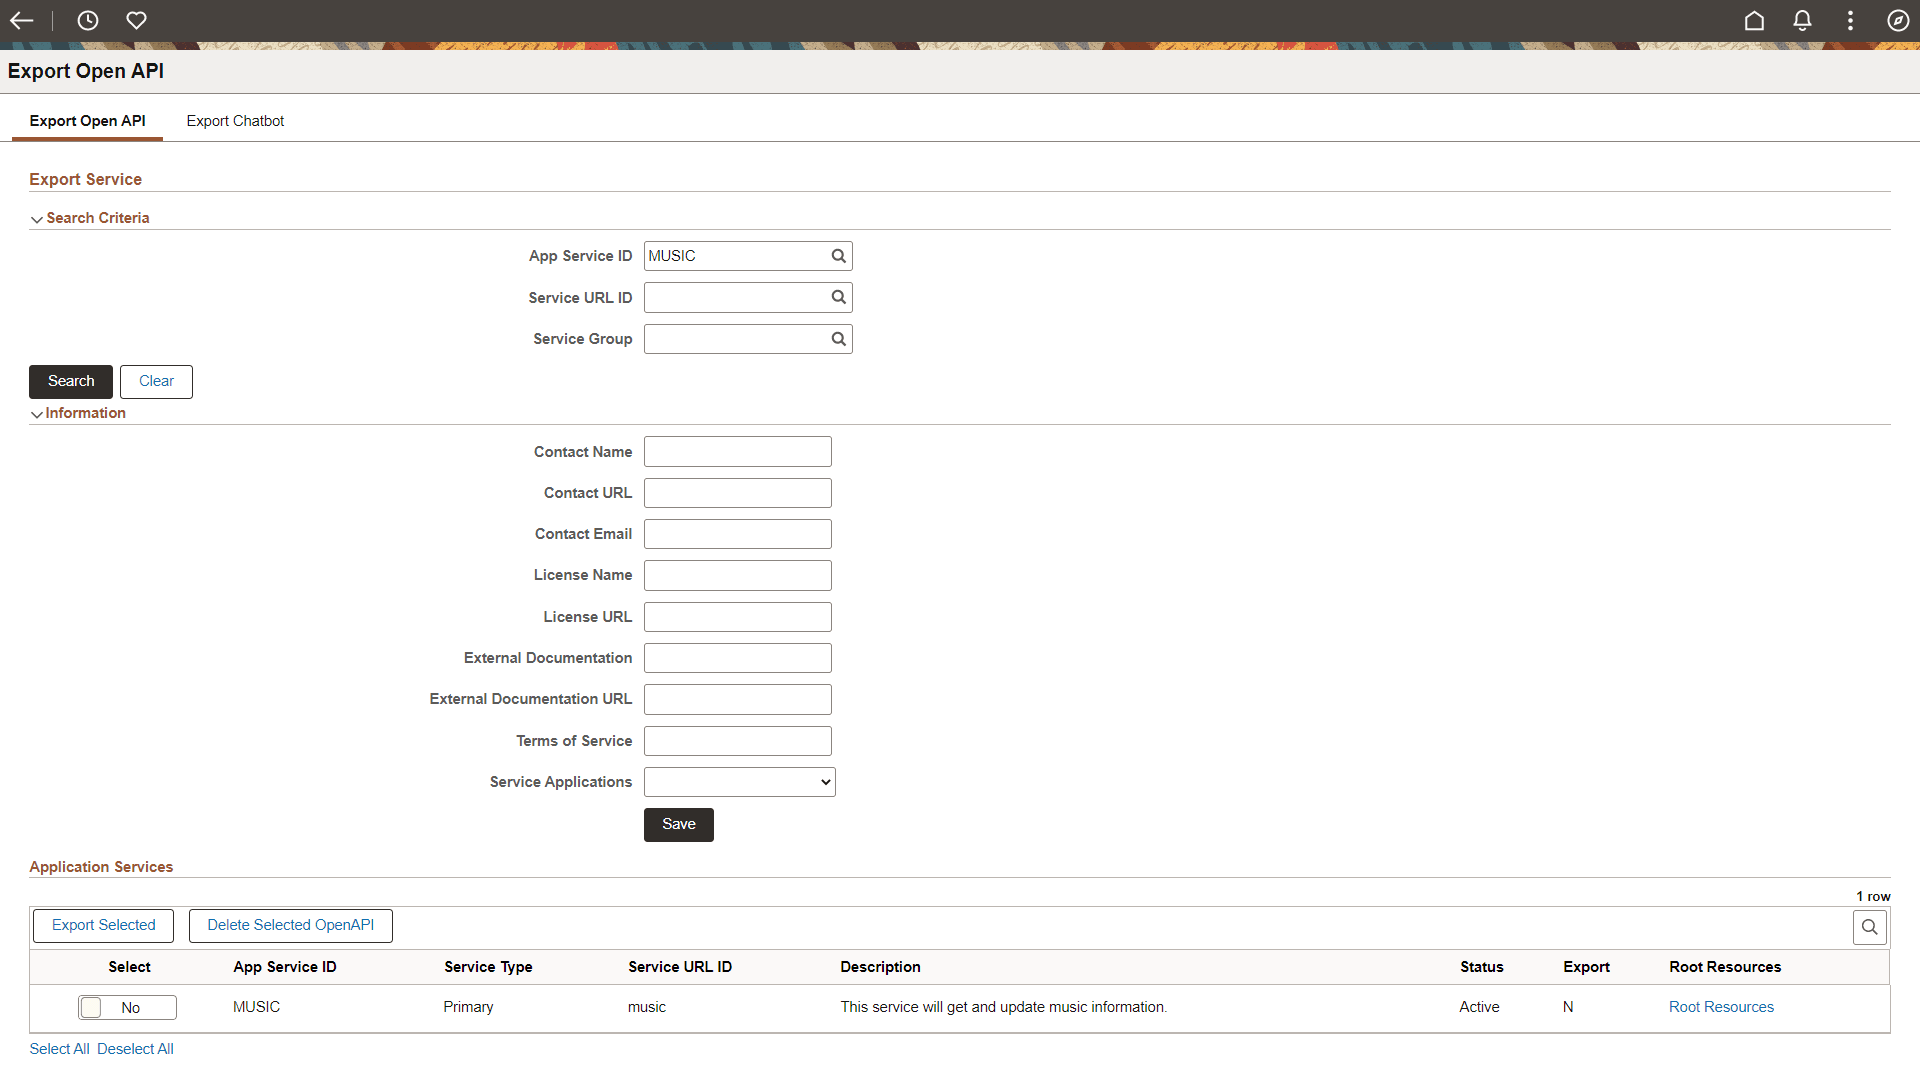Open Root Resources for the MUSIC service
This screenshot has width=1920, height=1080.
(1721, 1007)
